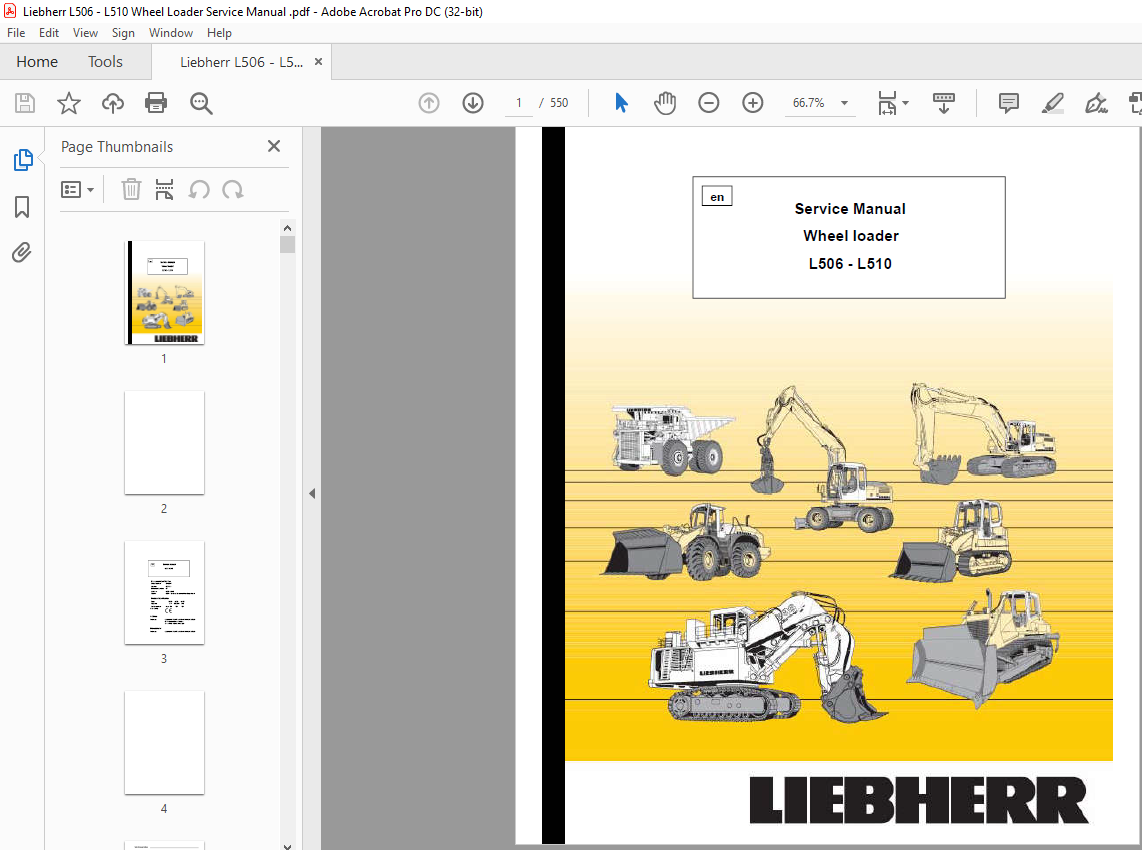This screenshot has height=850, width=1142.
Task: Open the Sign menu
Action: (x=123, y=33)
